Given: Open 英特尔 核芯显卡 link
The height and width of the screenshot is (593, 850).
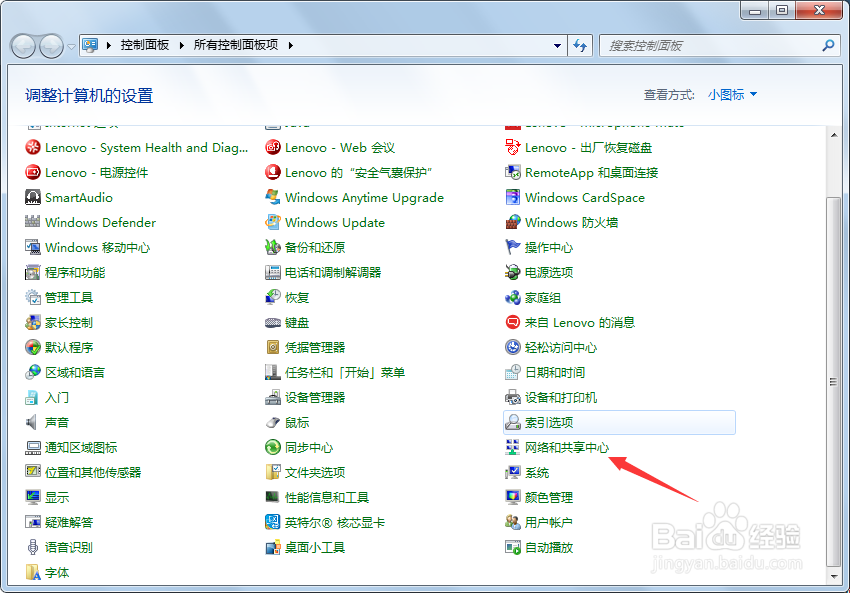Looking at the screenshot, I should [334, 523].
